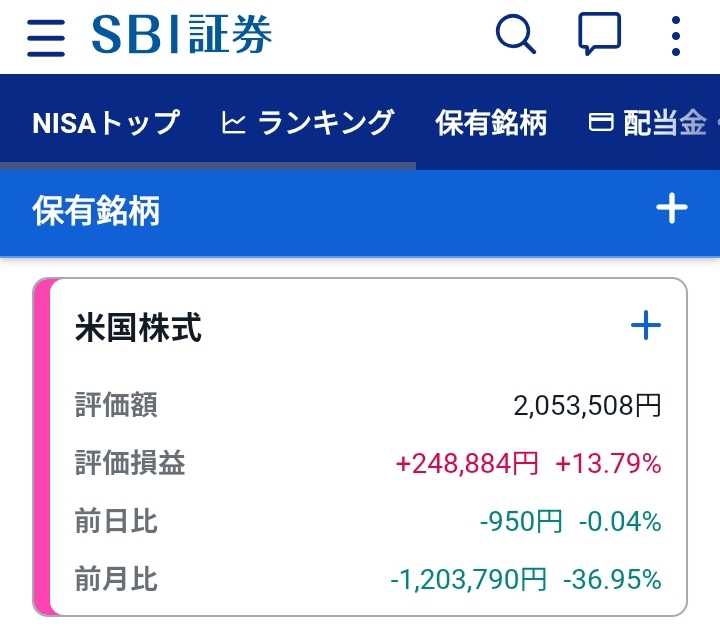Select the 評価損益 +248,884円 row

[x=368, y=463]
